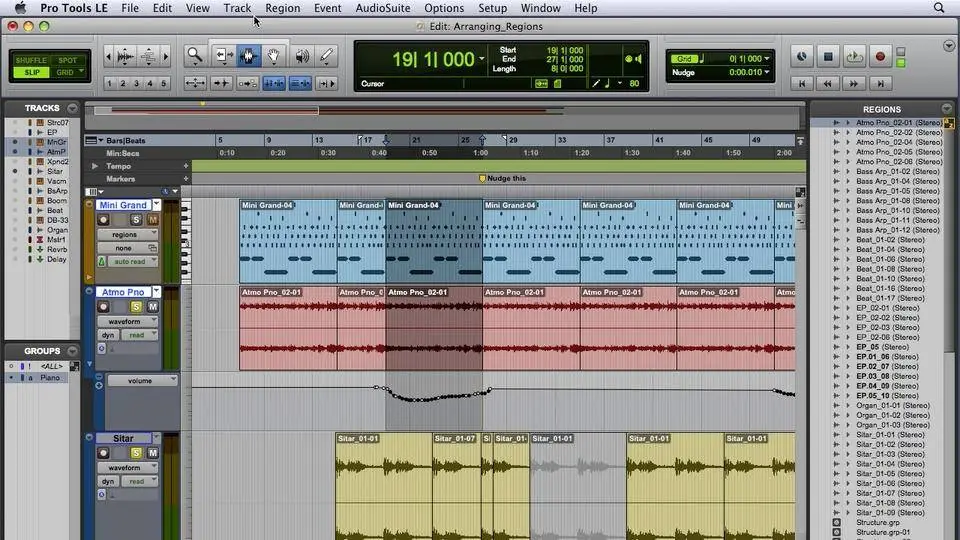Toggle Insertion Follows Playback button
Viewport: 960px width, 540px height.
(326, 83)
